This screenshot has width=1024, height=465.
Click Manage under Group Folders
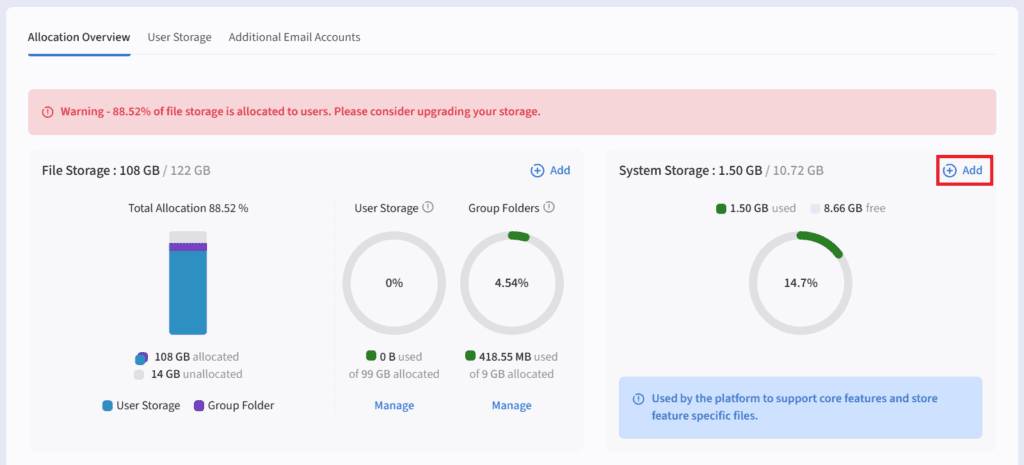[511, 405]
